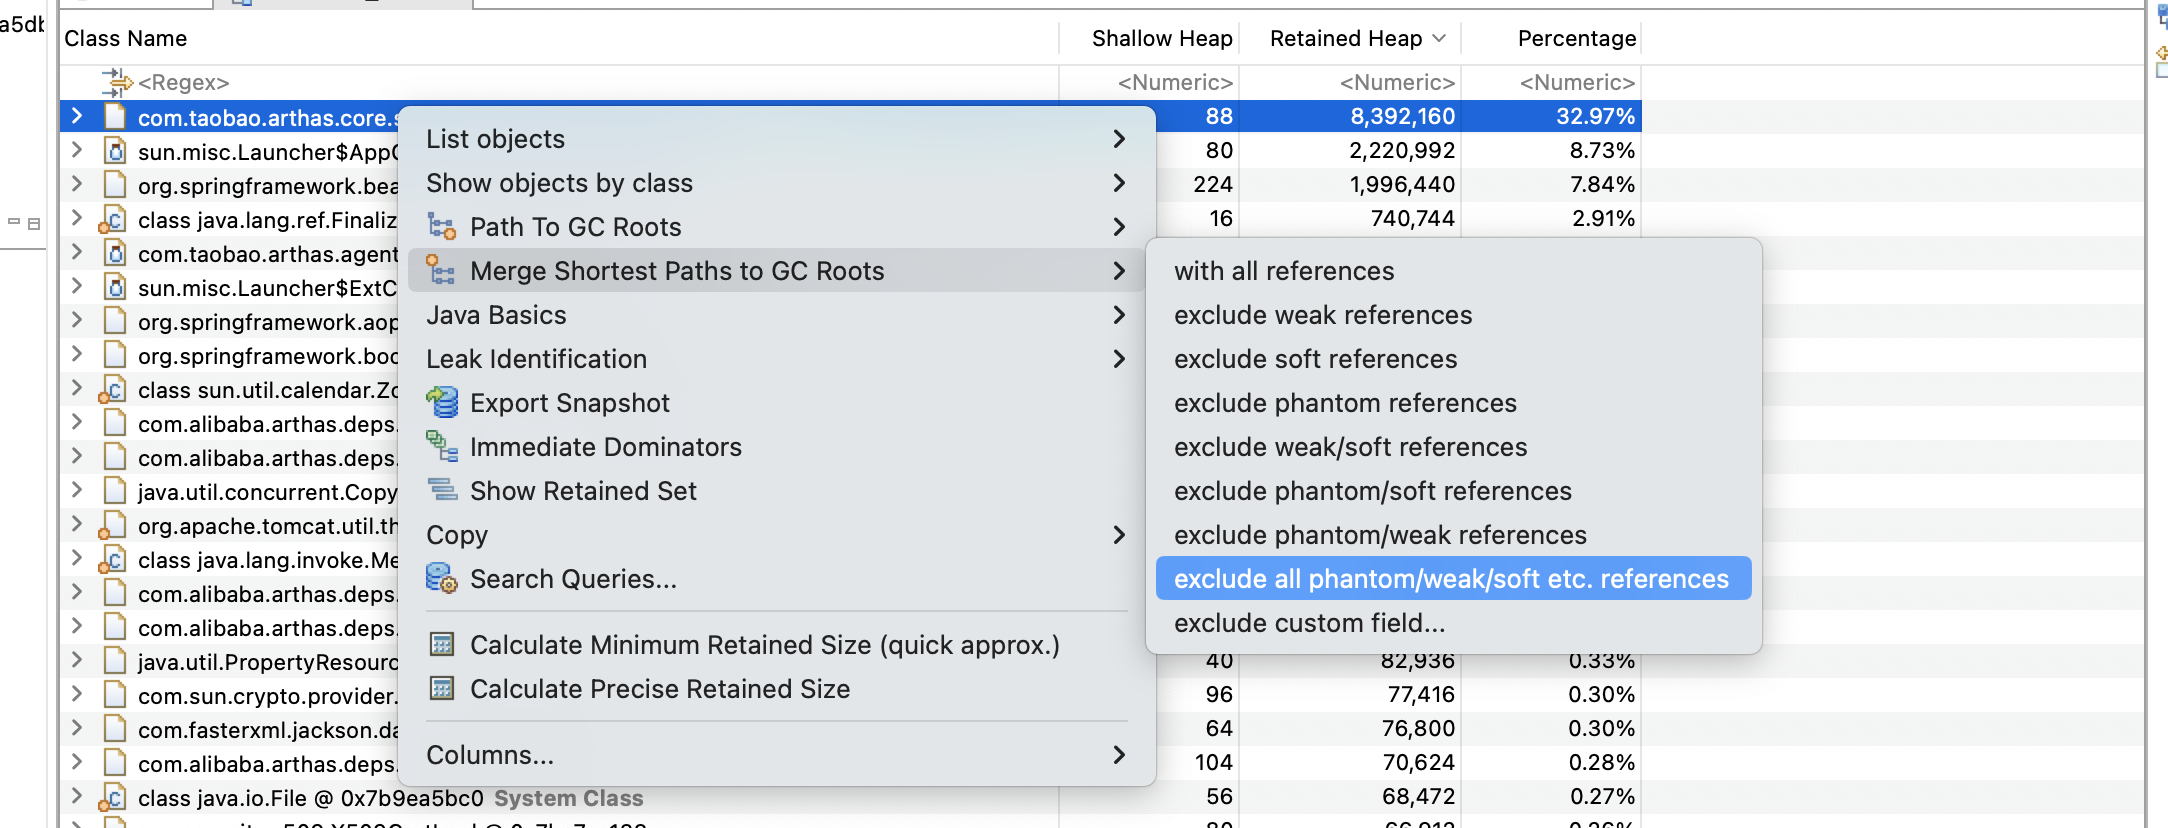Click the retained heap value 68,472

pos(1418,796)
